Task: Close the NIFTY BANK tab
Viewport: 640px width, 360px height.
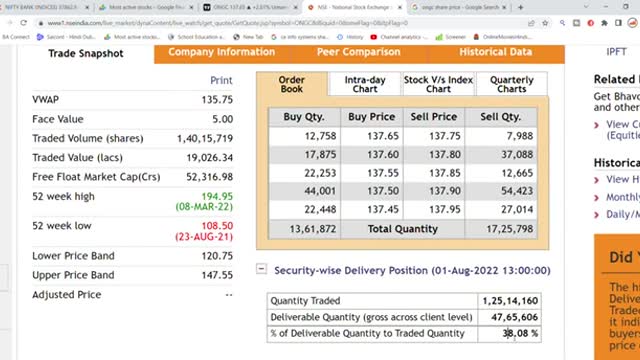Action: pyautogui.click(x=87, y=7)
